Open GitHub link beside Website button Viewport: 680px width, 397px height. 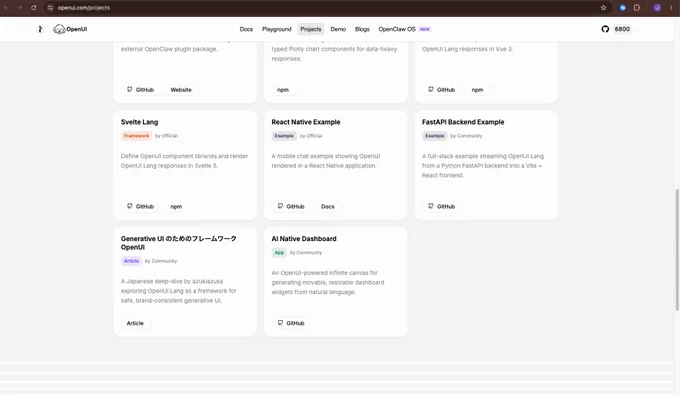click(x=140, y=90)
